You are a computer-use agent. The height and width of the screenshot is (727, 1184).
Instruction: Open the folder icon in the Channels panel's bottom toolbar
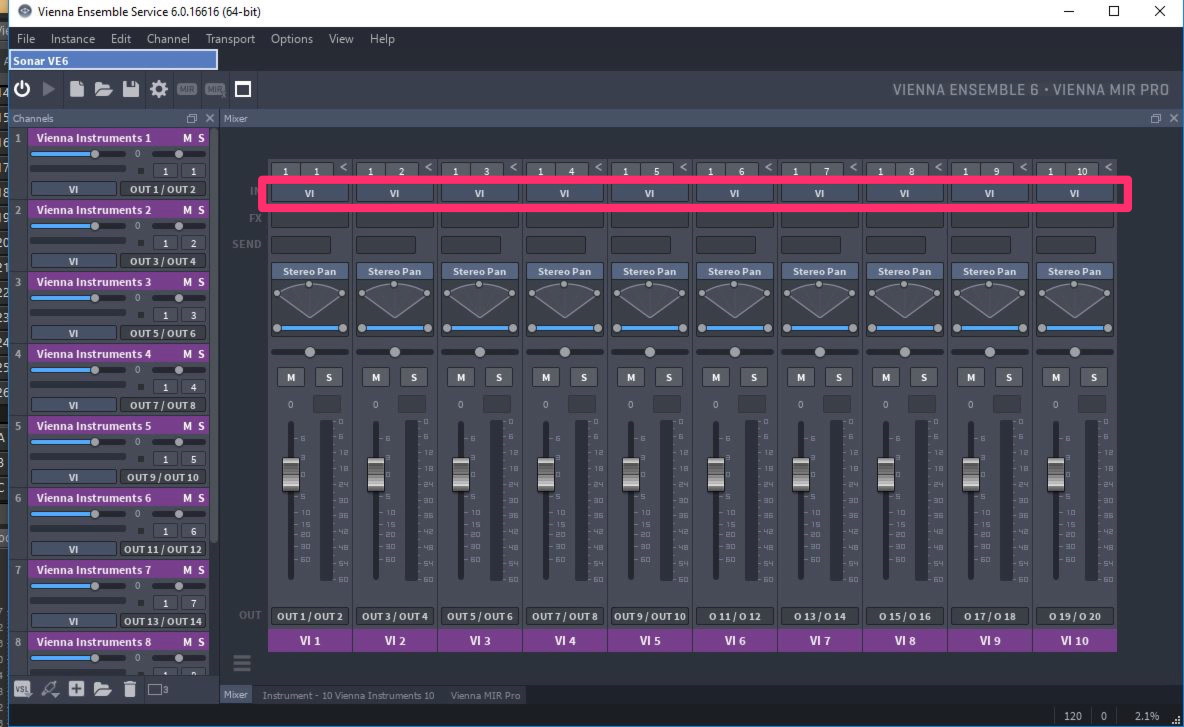pos(103,689)
